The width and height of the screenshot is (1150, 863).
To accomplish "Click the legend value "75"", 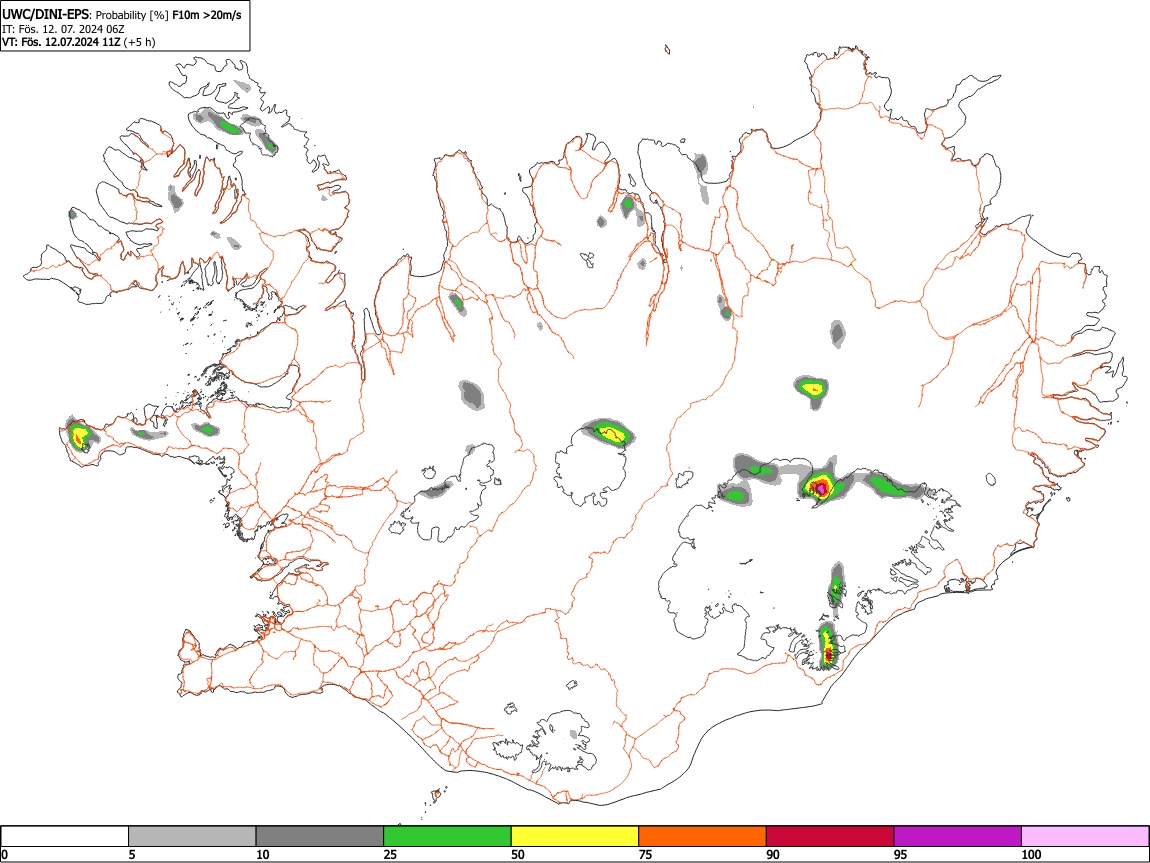I will [645, 854].
